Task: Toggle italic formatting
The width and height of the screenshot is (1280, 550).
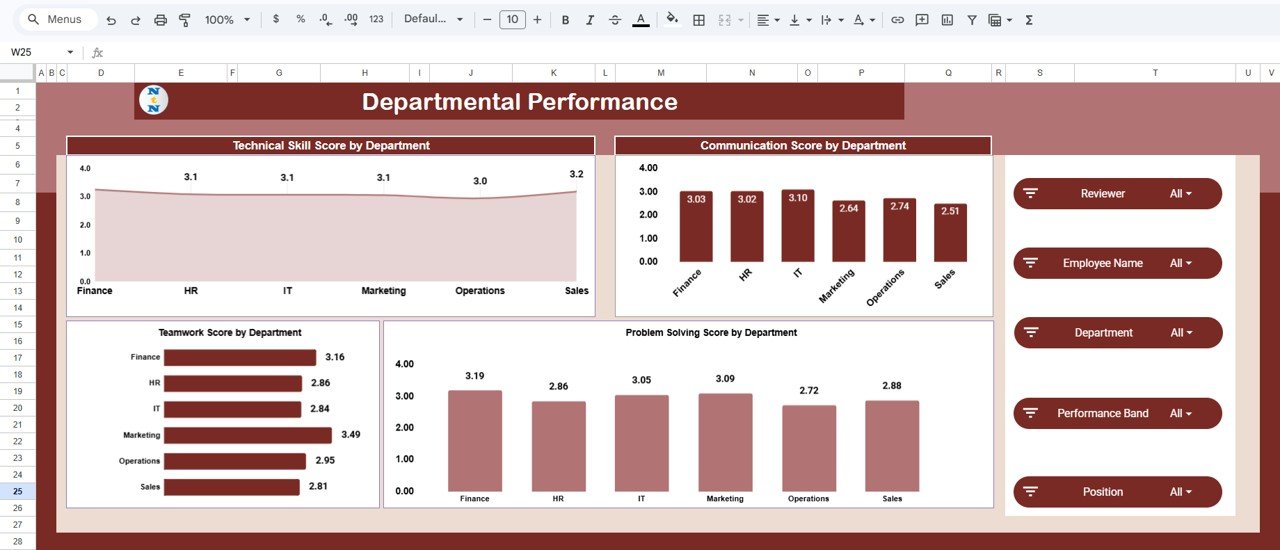Action: point(590,20)
